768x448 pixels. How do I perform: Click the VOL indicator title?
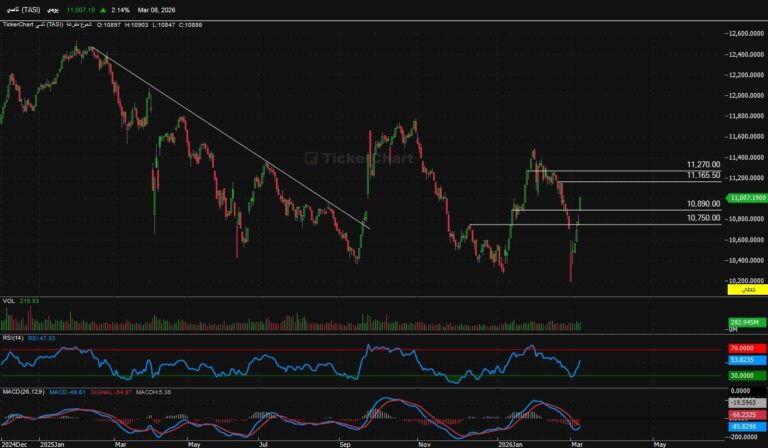pos(8,300)
